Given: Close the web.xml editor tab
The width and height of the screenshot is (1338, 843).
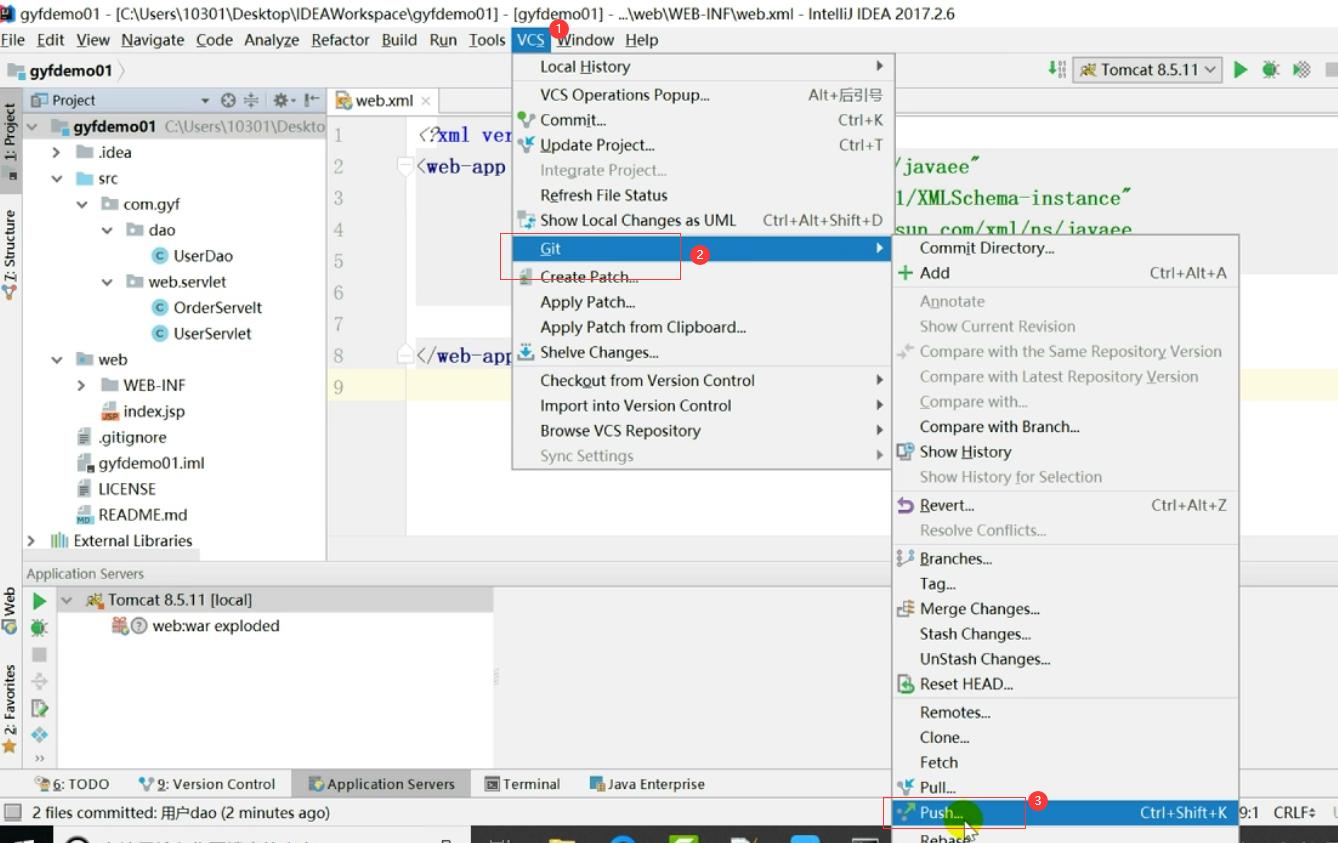Looking at the screenshot, I should [x=425, y=100].
